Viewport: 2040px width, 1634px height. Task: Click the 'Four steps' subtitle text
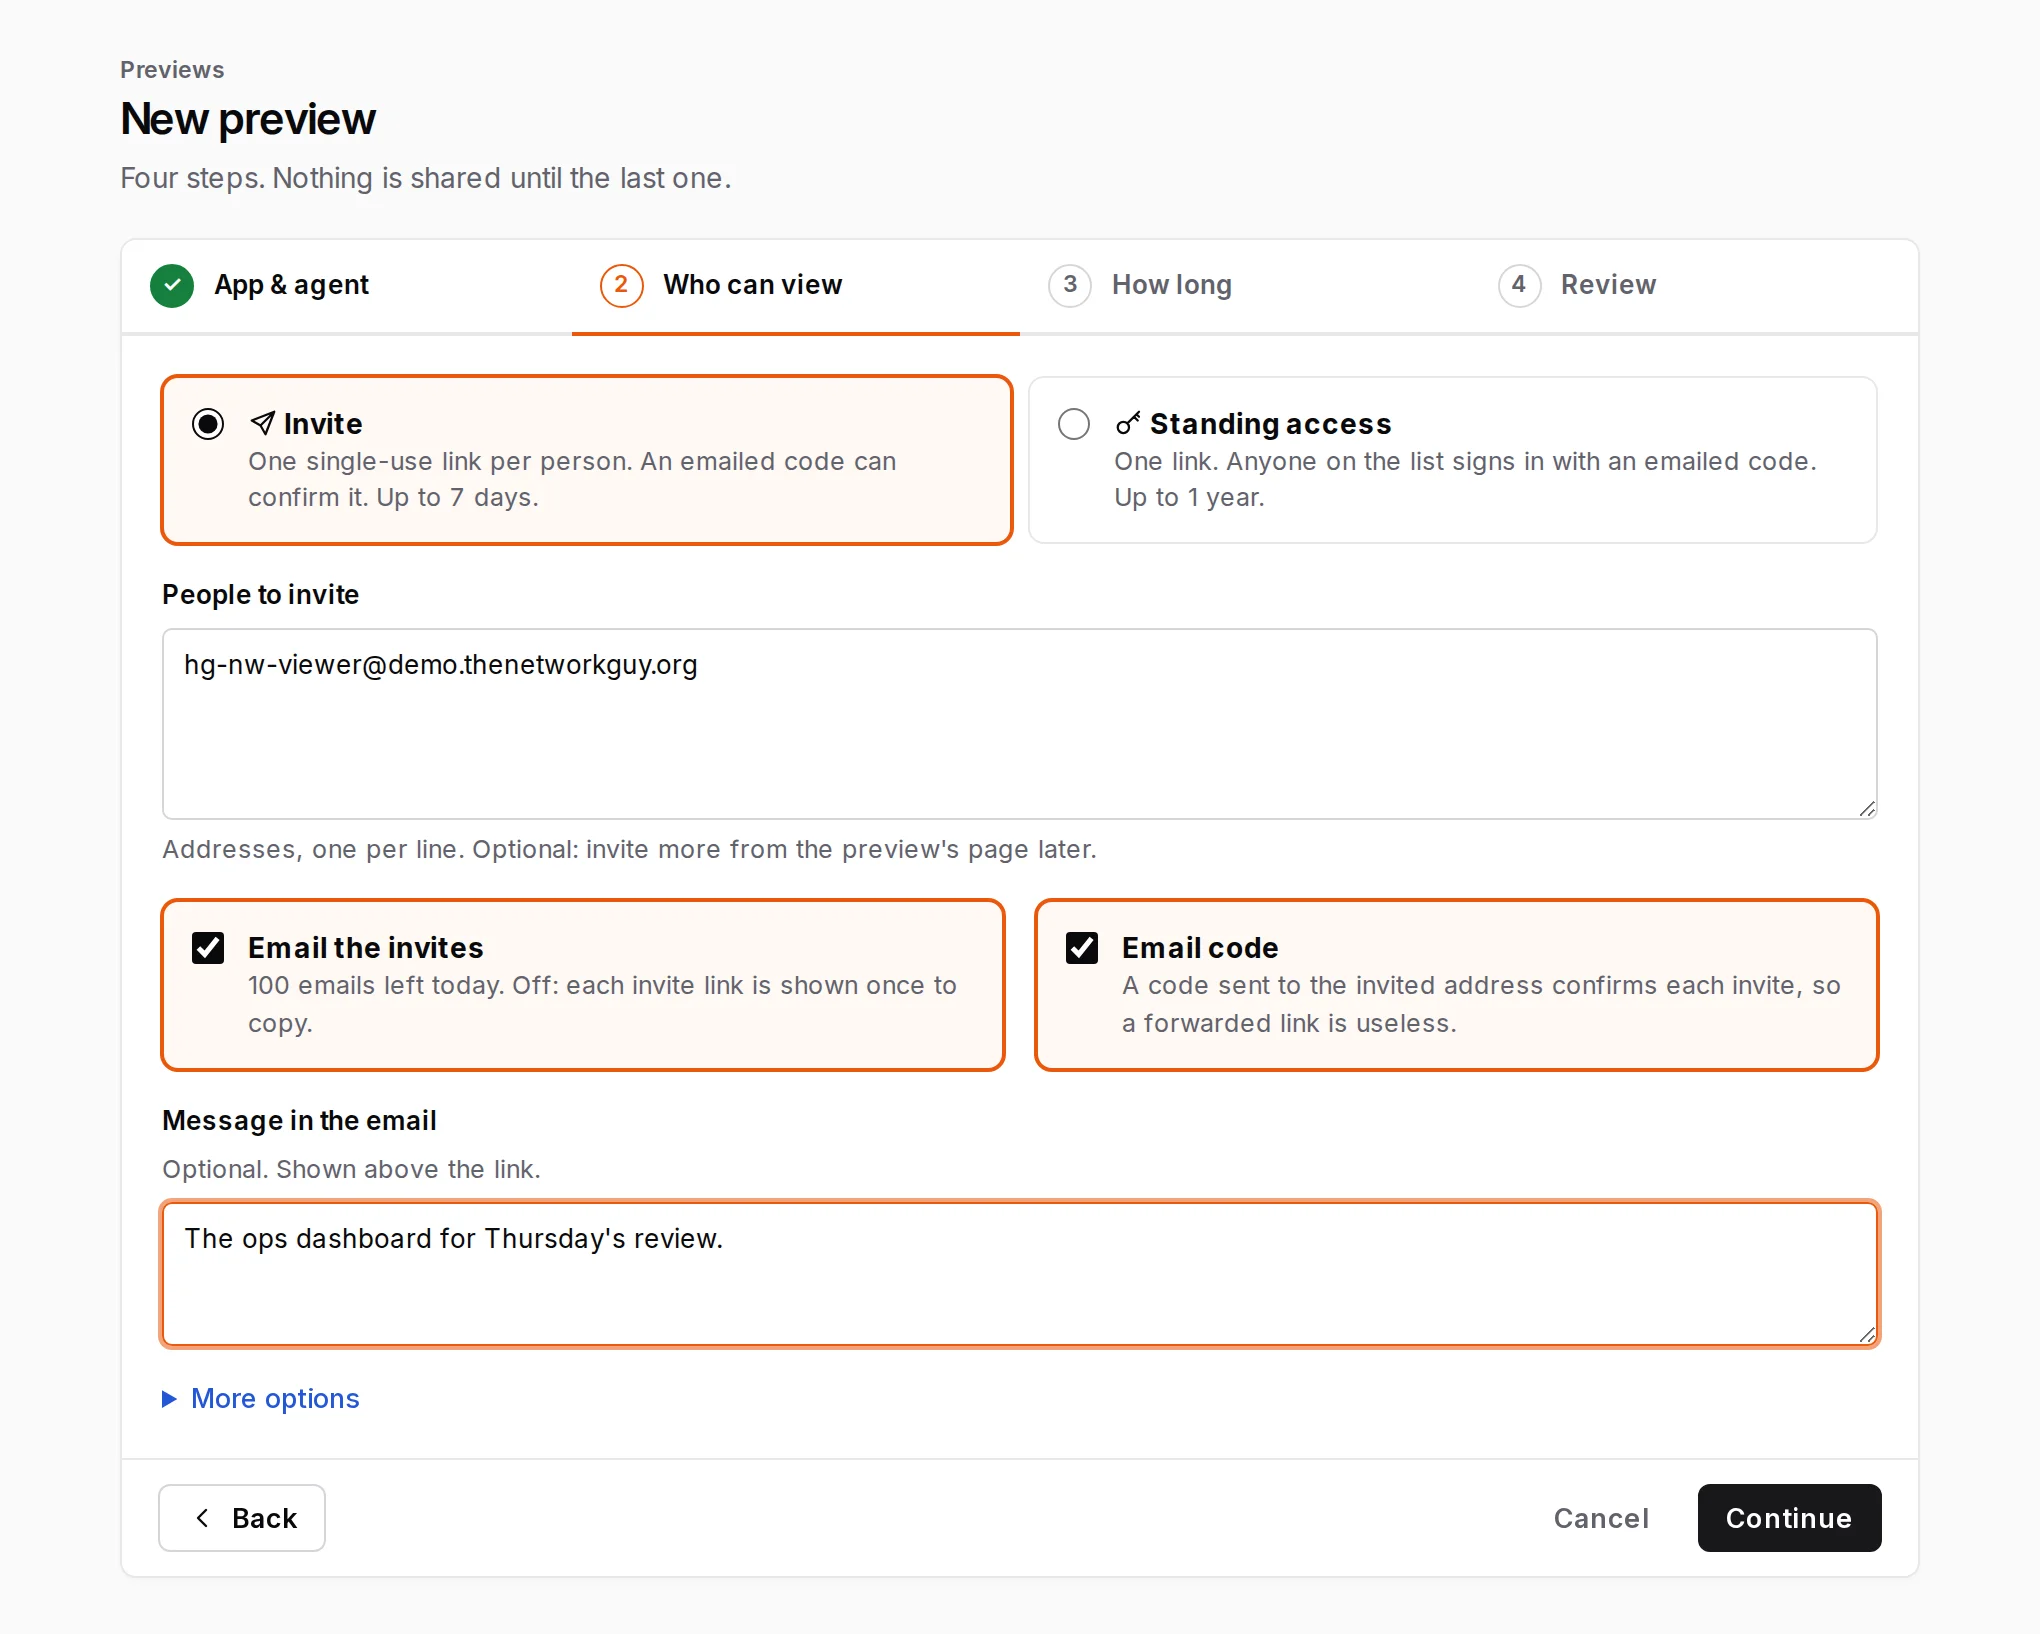(426, 178)
